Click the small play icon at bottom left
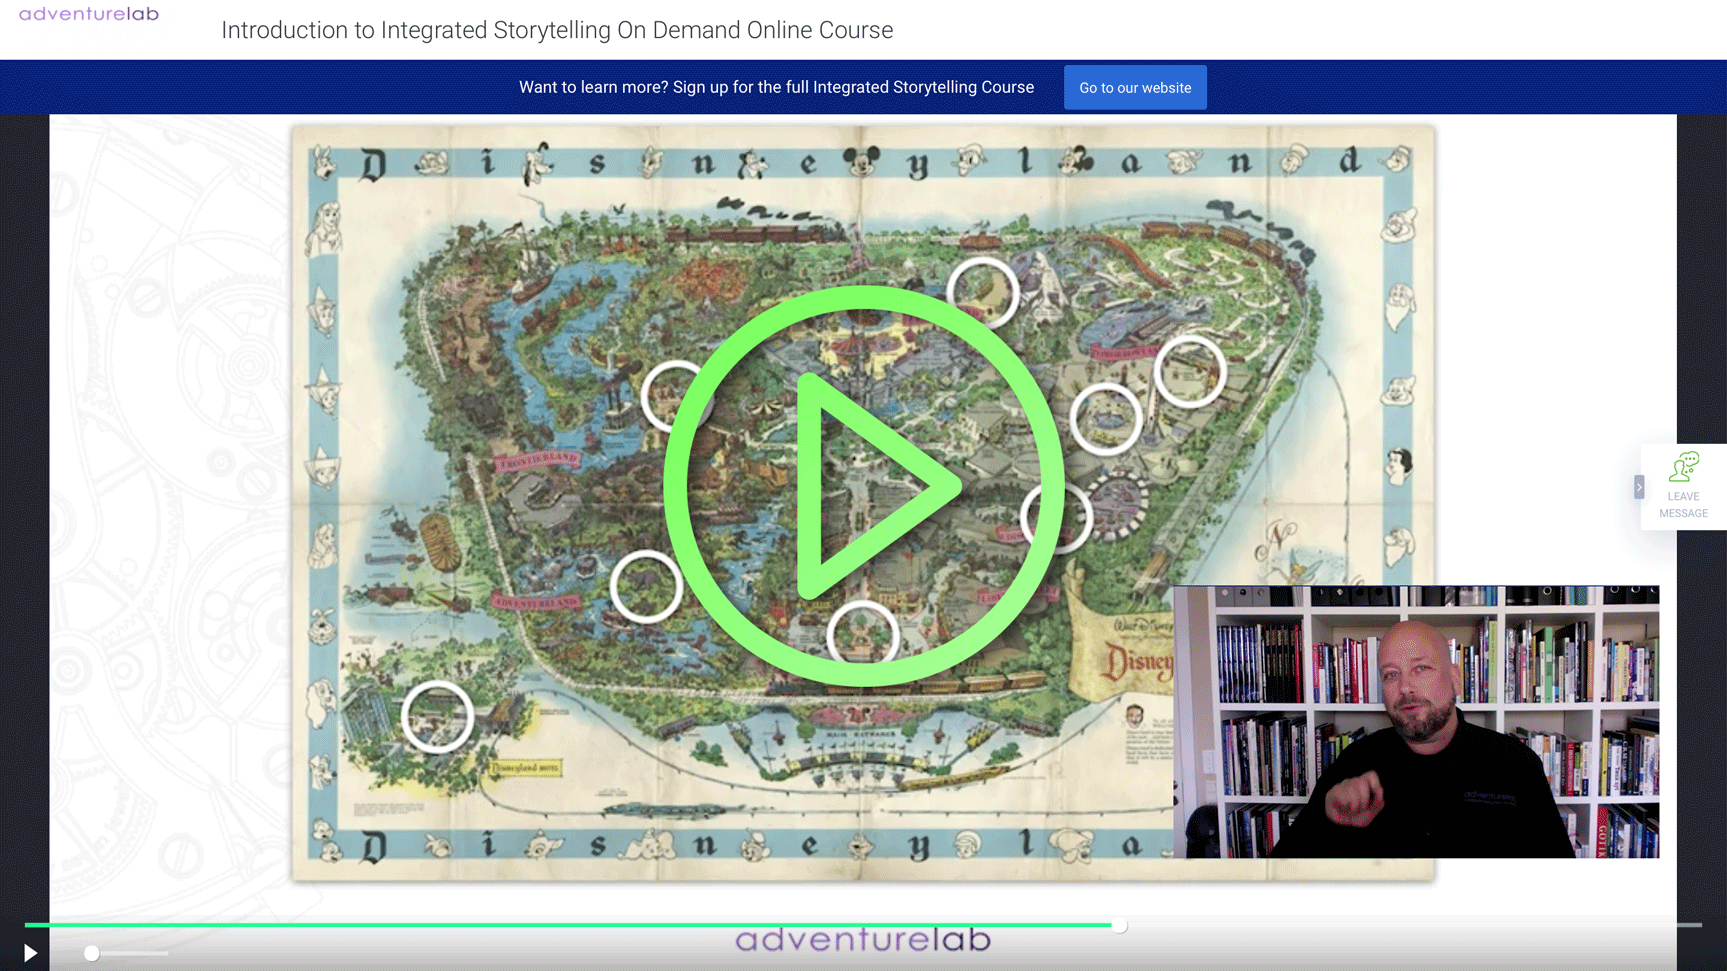Image resolution: width=1727 pixels, height=971 pixels. pos(30,953)
